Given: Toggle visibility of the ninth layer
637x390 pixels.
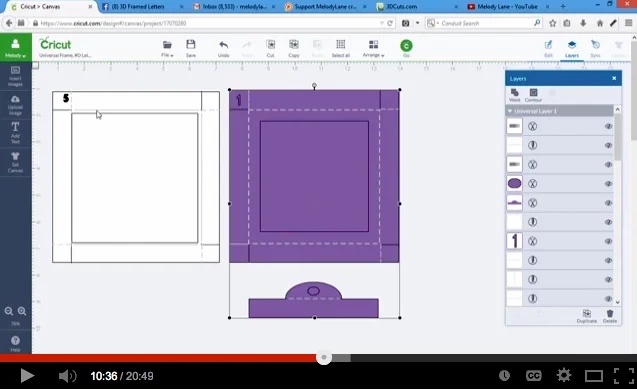Looking at the screenshot, I should click(x=608, y=280).
